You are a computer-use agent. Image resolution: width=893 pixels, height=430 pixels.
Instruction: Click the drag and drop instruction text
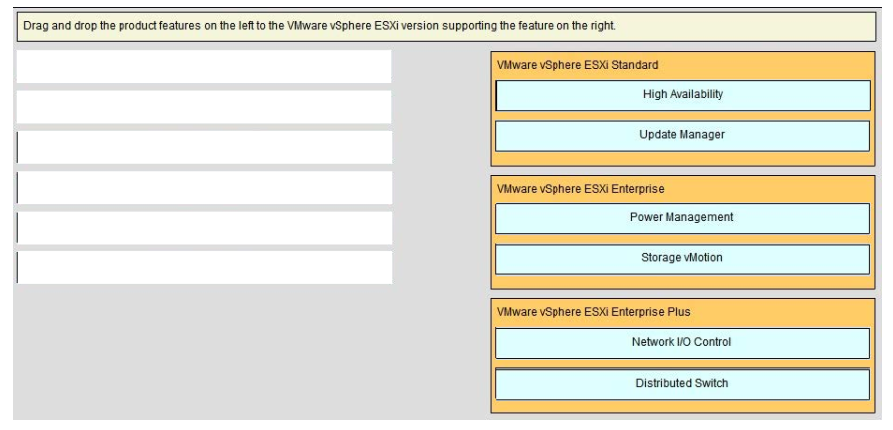click(x=319, y=26)
